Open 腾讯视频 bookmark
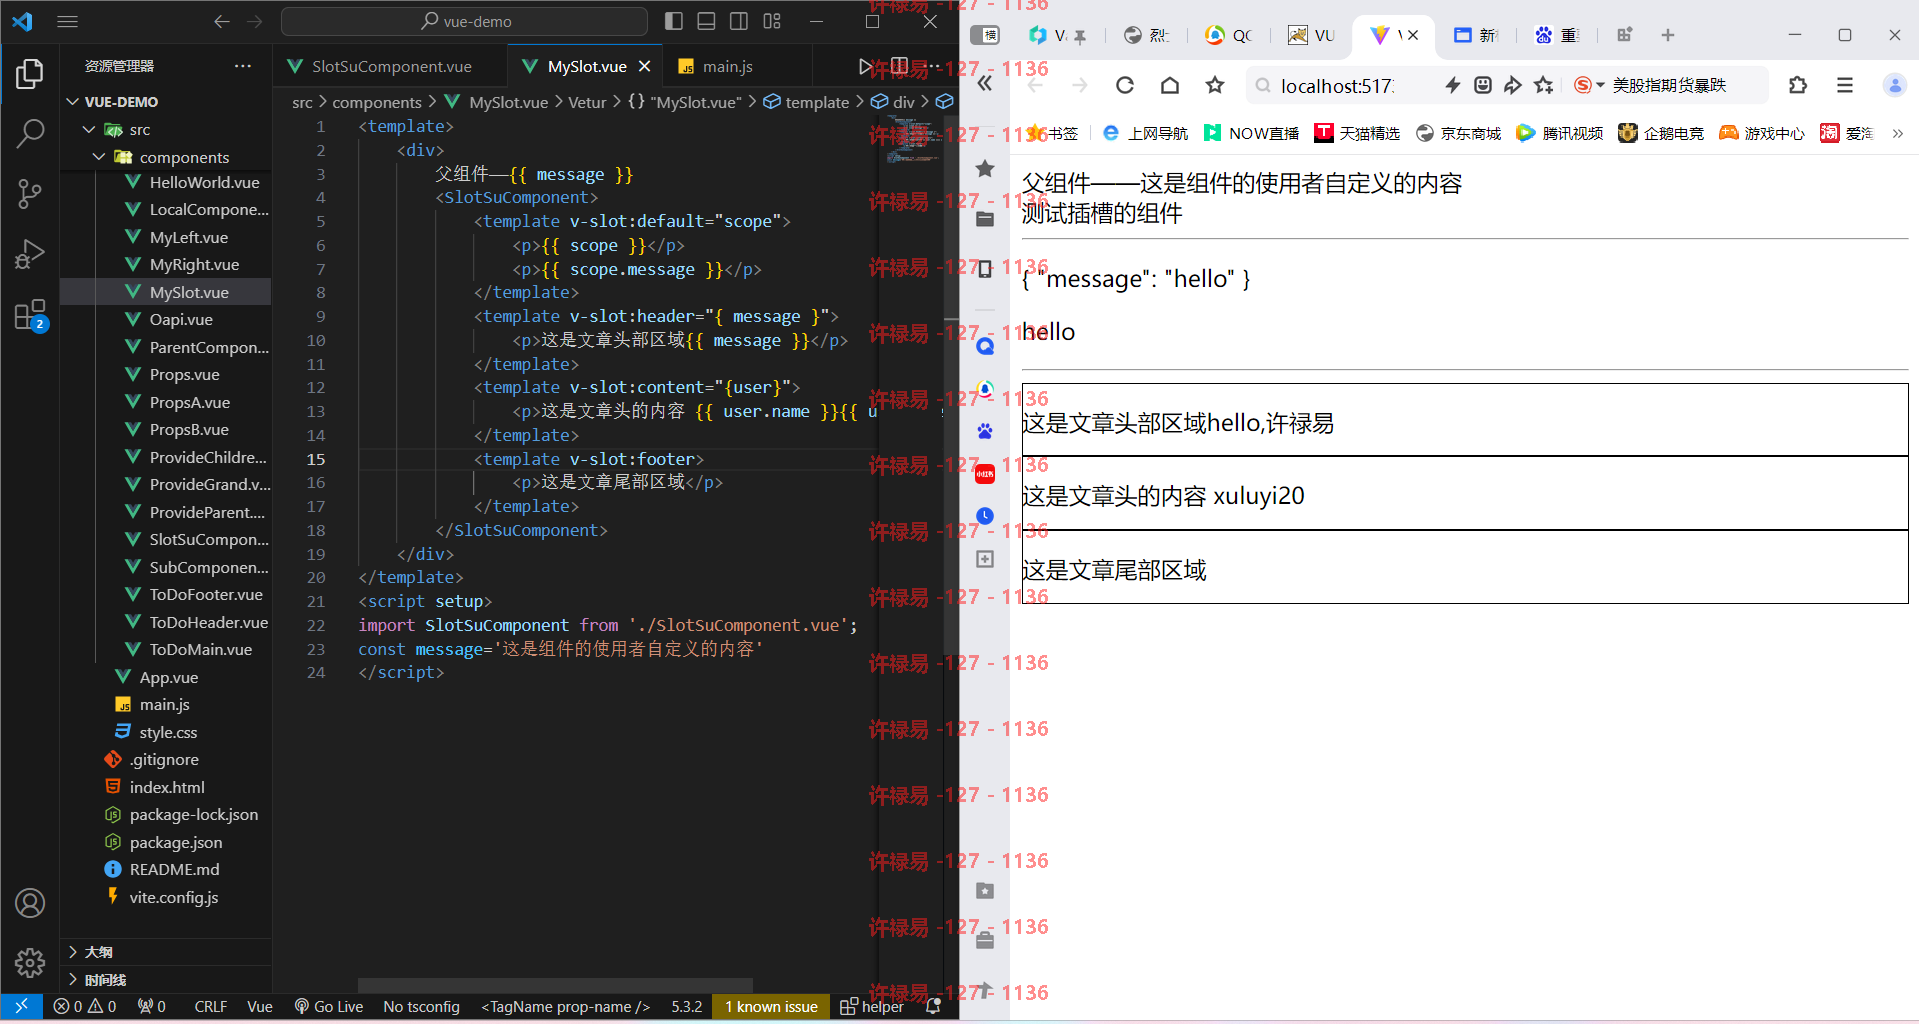This screenshot has width=1919, height=1024. 1560,134
